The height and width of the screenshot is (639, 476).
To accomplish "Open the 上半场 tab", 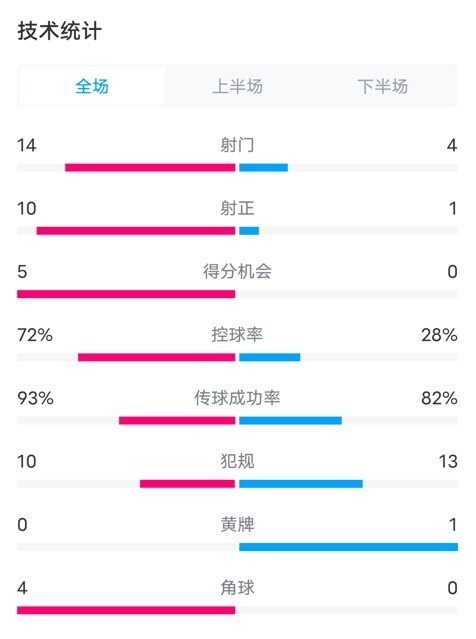I will coord(237,86).
